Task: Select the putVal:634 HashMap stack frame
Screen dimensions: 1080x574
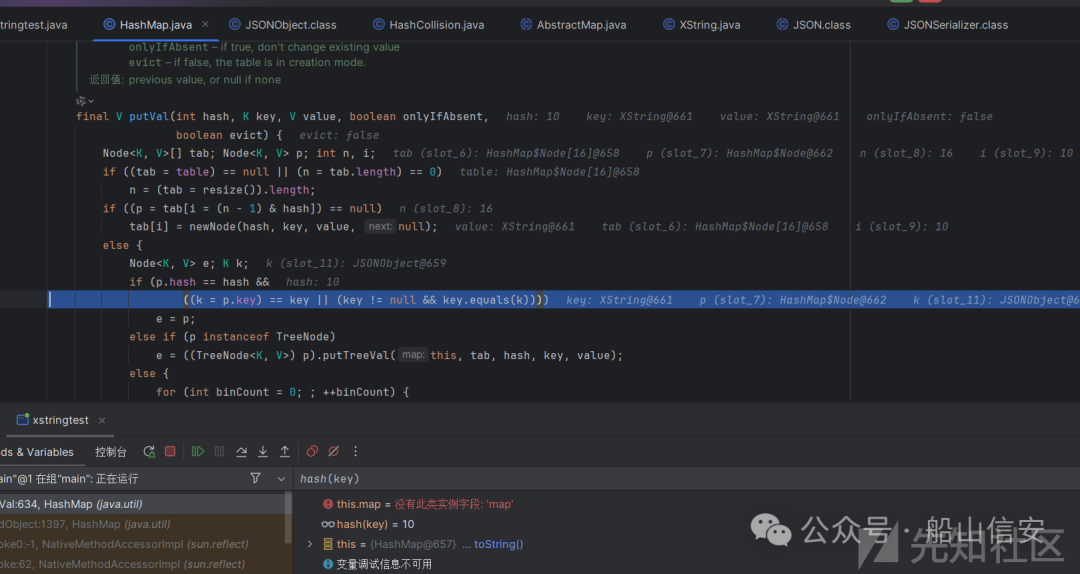Action: 143,504
